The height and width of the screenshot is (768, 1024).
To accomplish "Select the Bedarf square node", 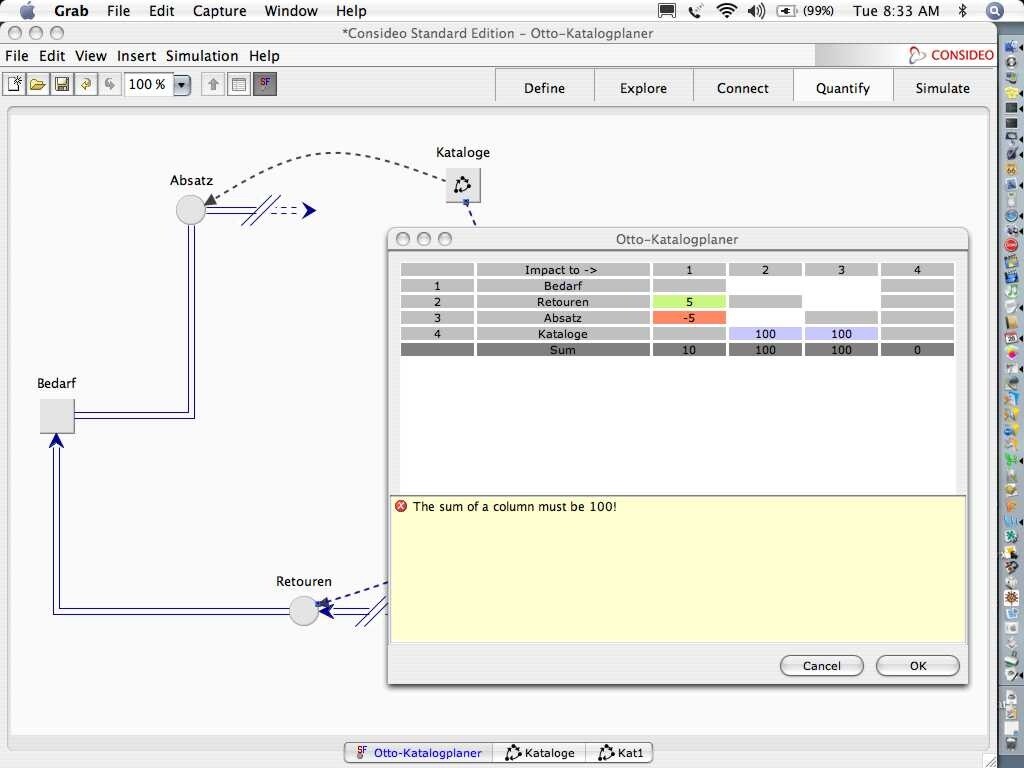I will click(x=57, y=416).
